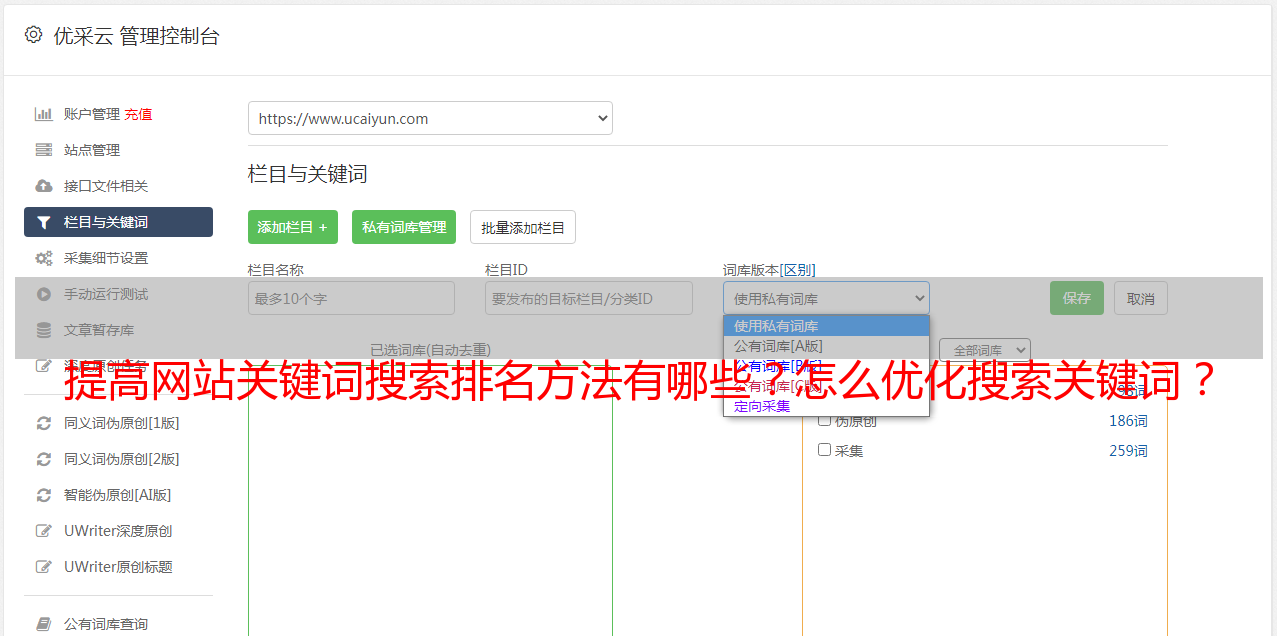Check the 伪原创 checkbox
The height and width of the screenshot is (636, 1277).
click(x=825, y=420)
